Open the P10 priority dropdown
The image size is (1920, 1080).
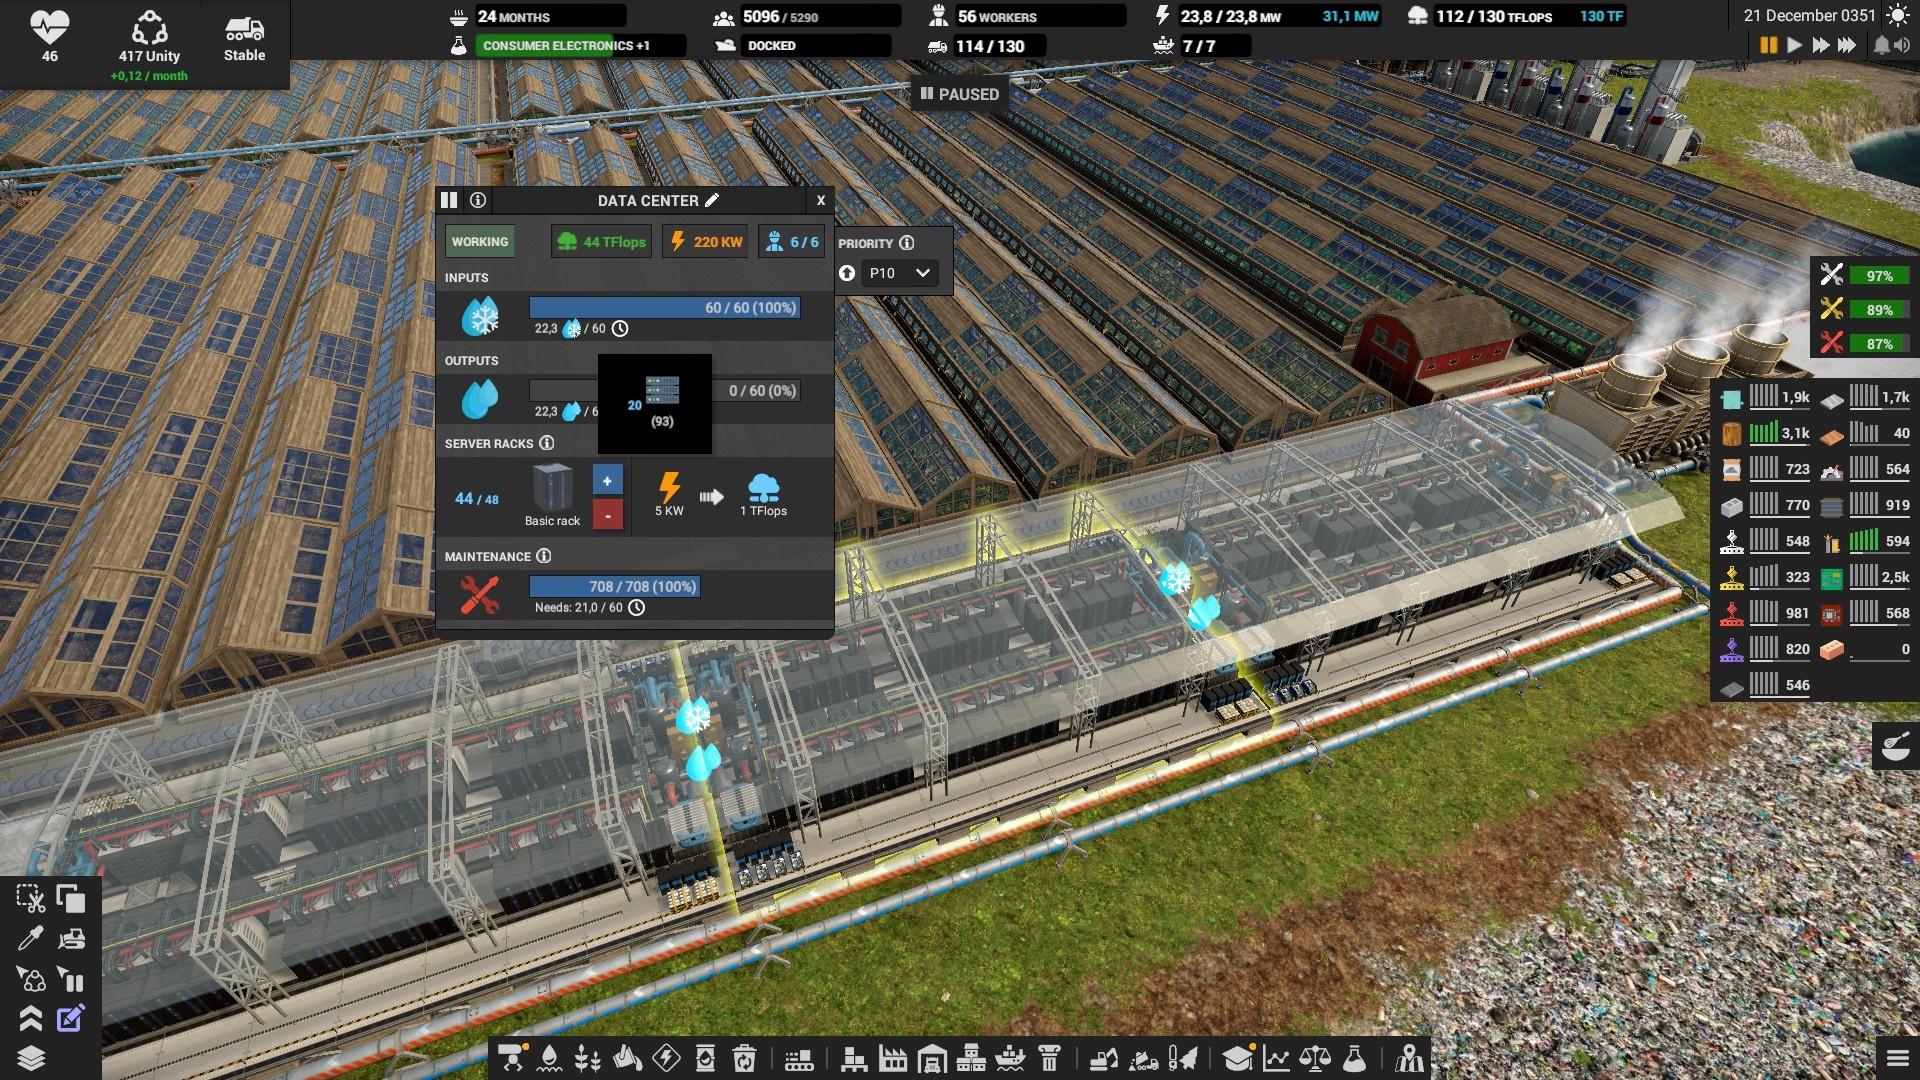tap(898, 273)
